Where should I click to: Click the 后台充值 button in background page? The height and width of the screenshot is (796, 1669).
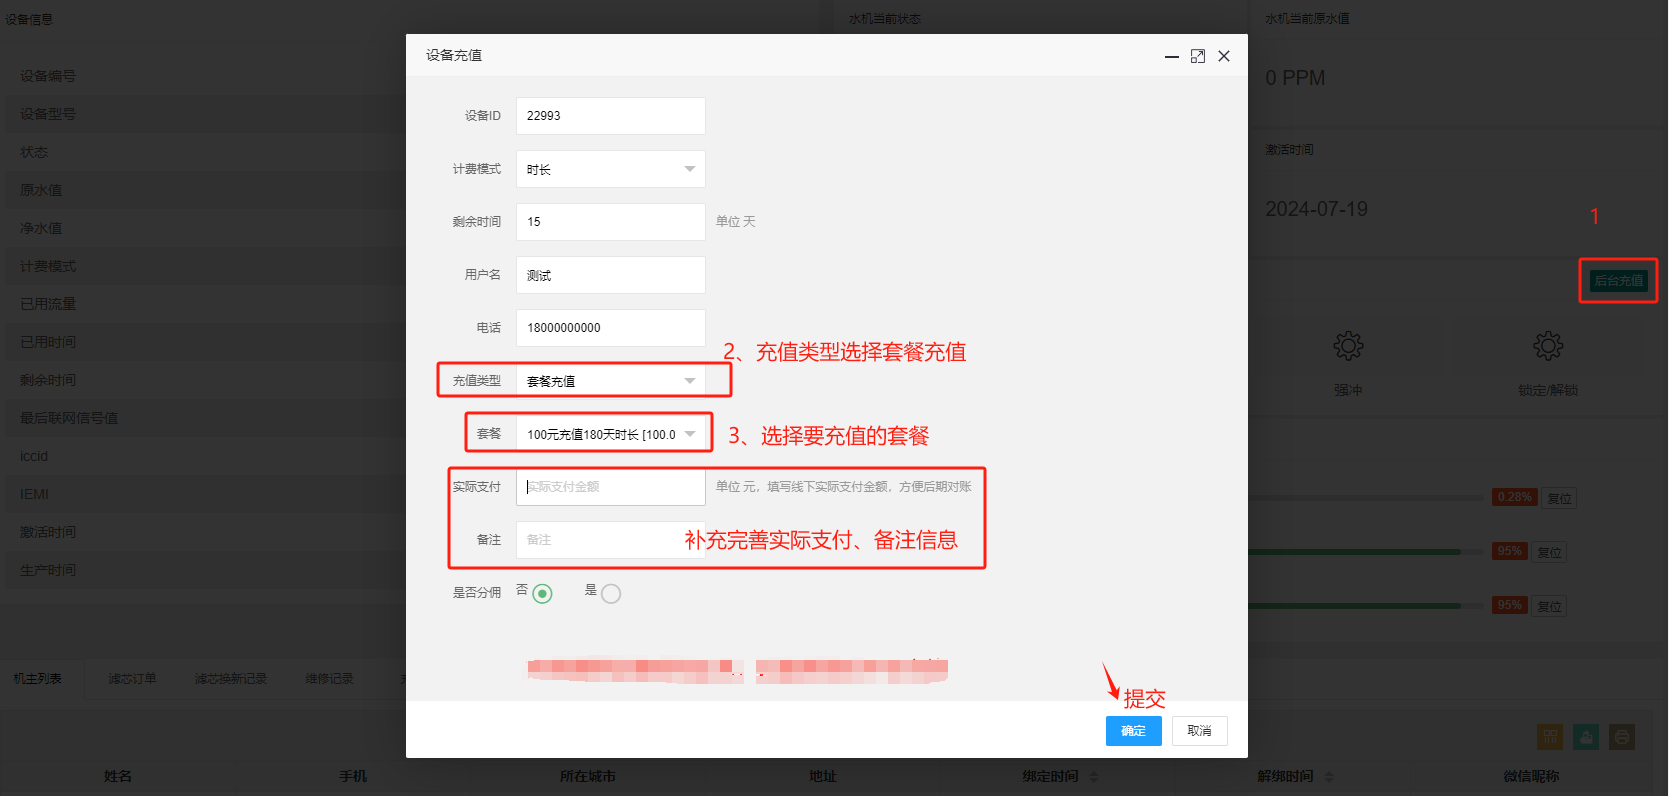pyautogui.click(x=1619, y=281)
